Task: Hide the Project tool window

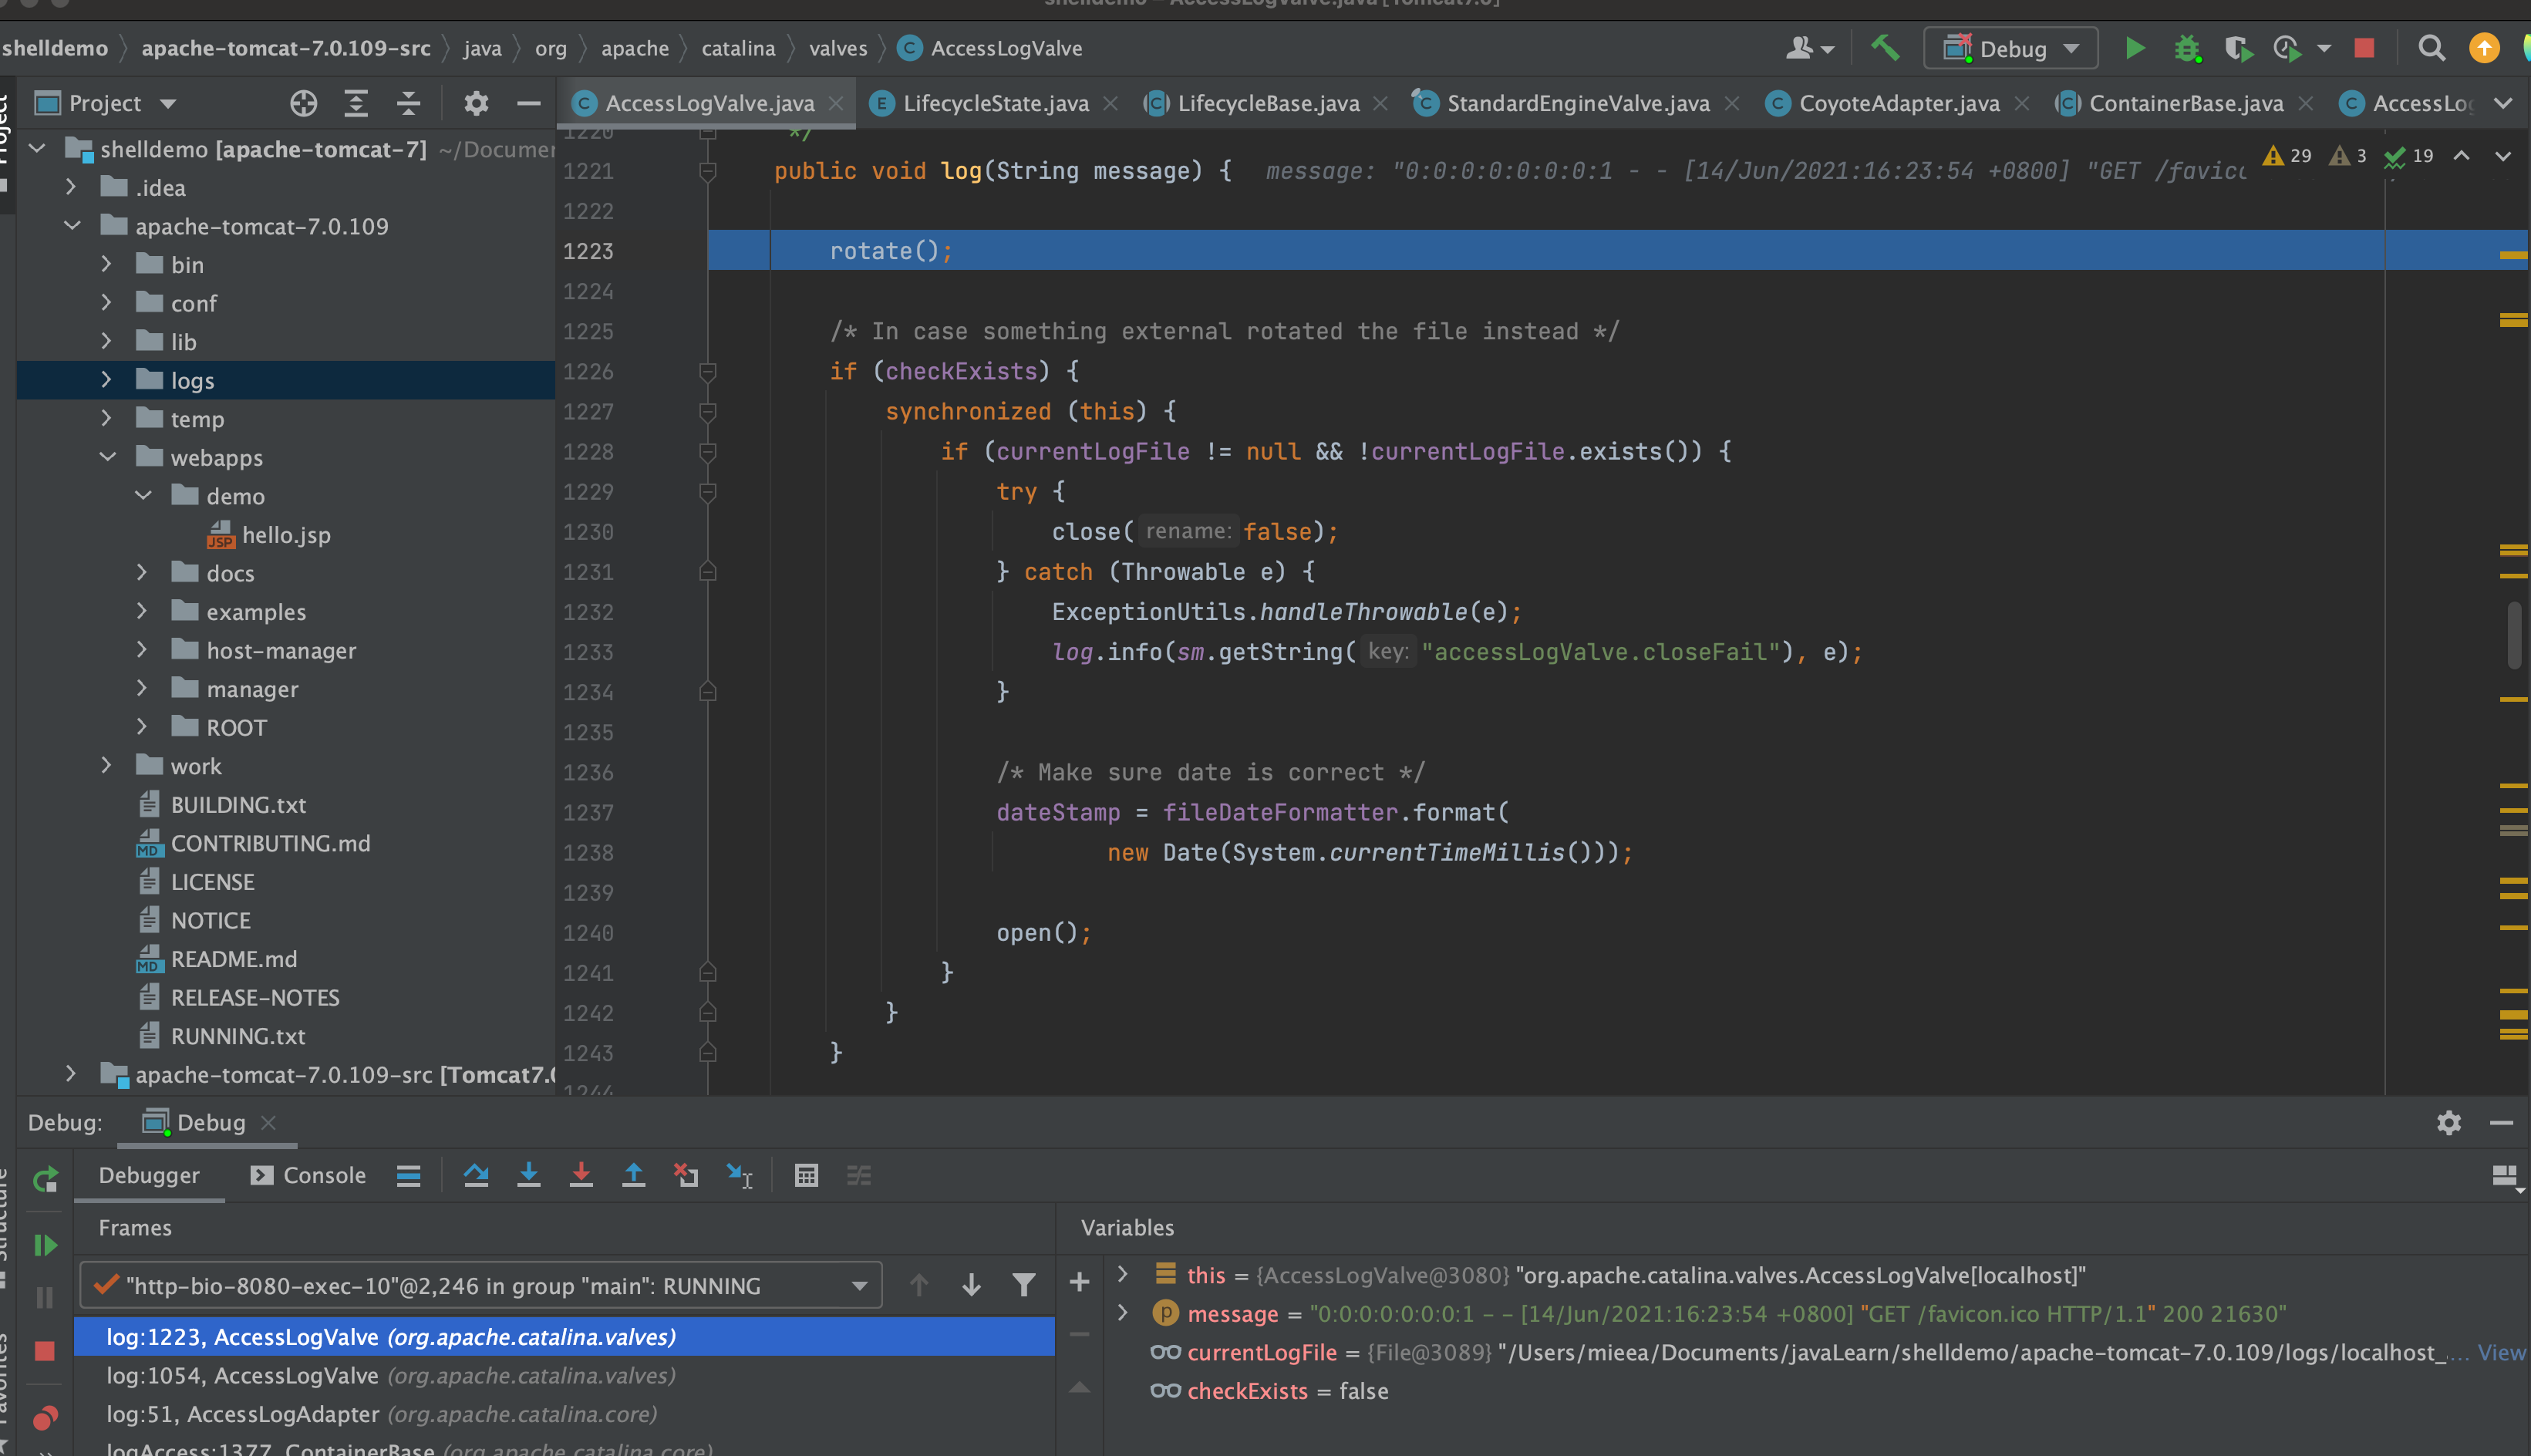Action: pos(529,103)
